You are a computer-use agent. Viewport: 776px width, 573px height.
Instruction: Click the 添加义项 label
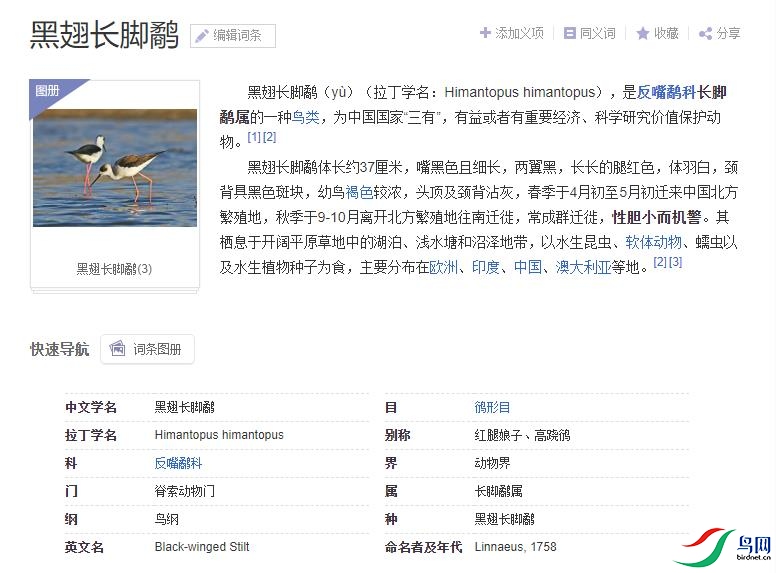click(519, 33)
